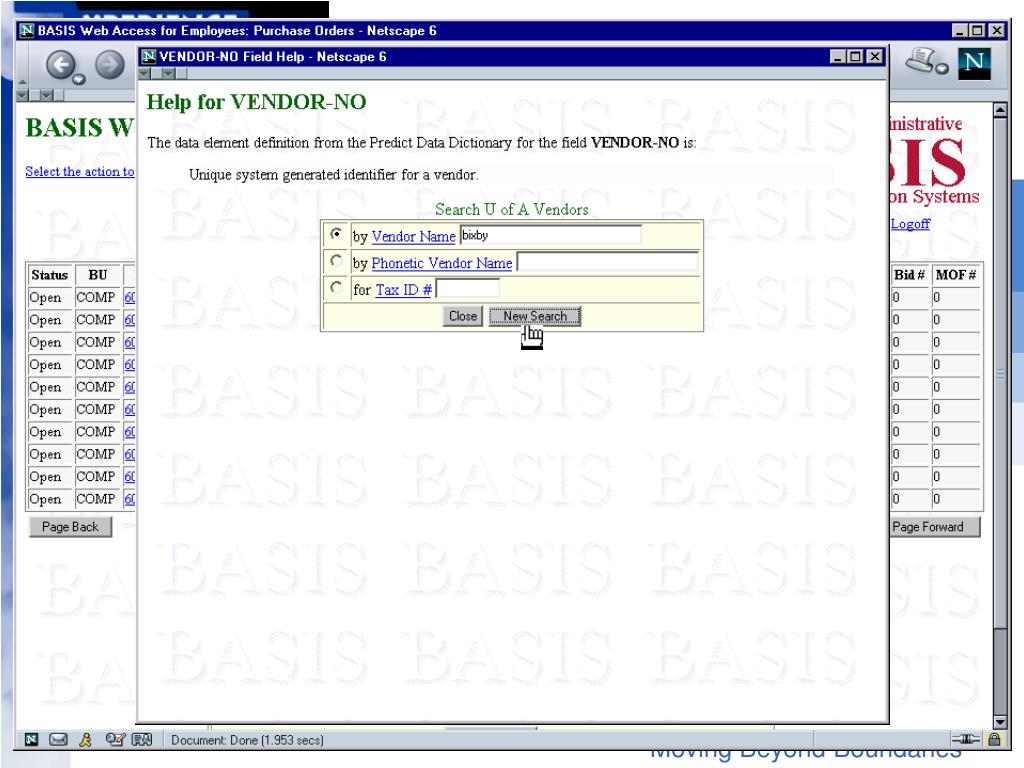Click the Page Back button in the Purchase Orders window
This screenshot has width=1024, height=768.
71,527
